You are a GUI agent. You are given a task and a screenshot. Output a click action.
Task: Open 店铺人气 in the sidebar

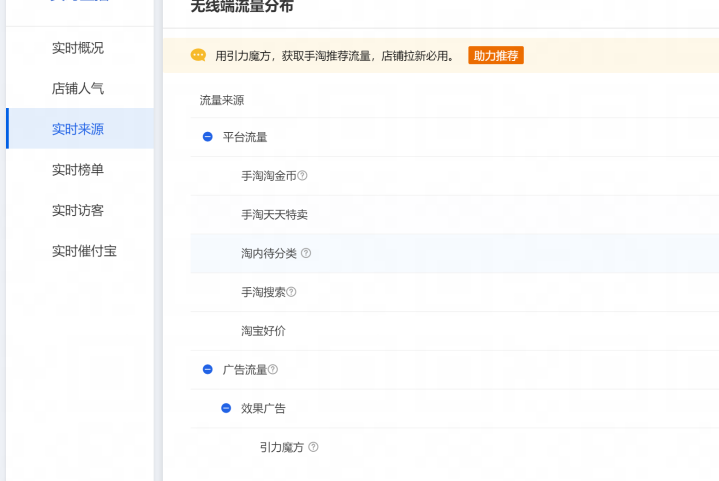click(77, 88)
